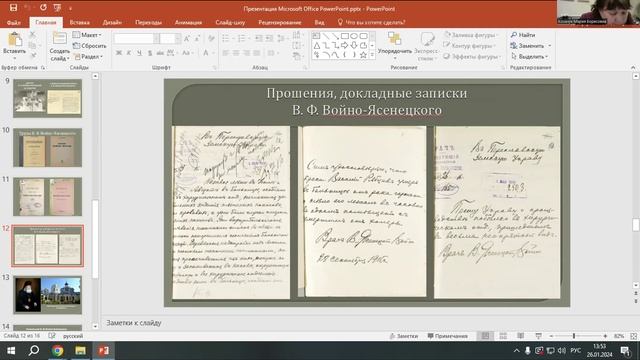Open Экспресс-стили quick styles
This screenshot has width=640, height=360.
click(427, 47)
